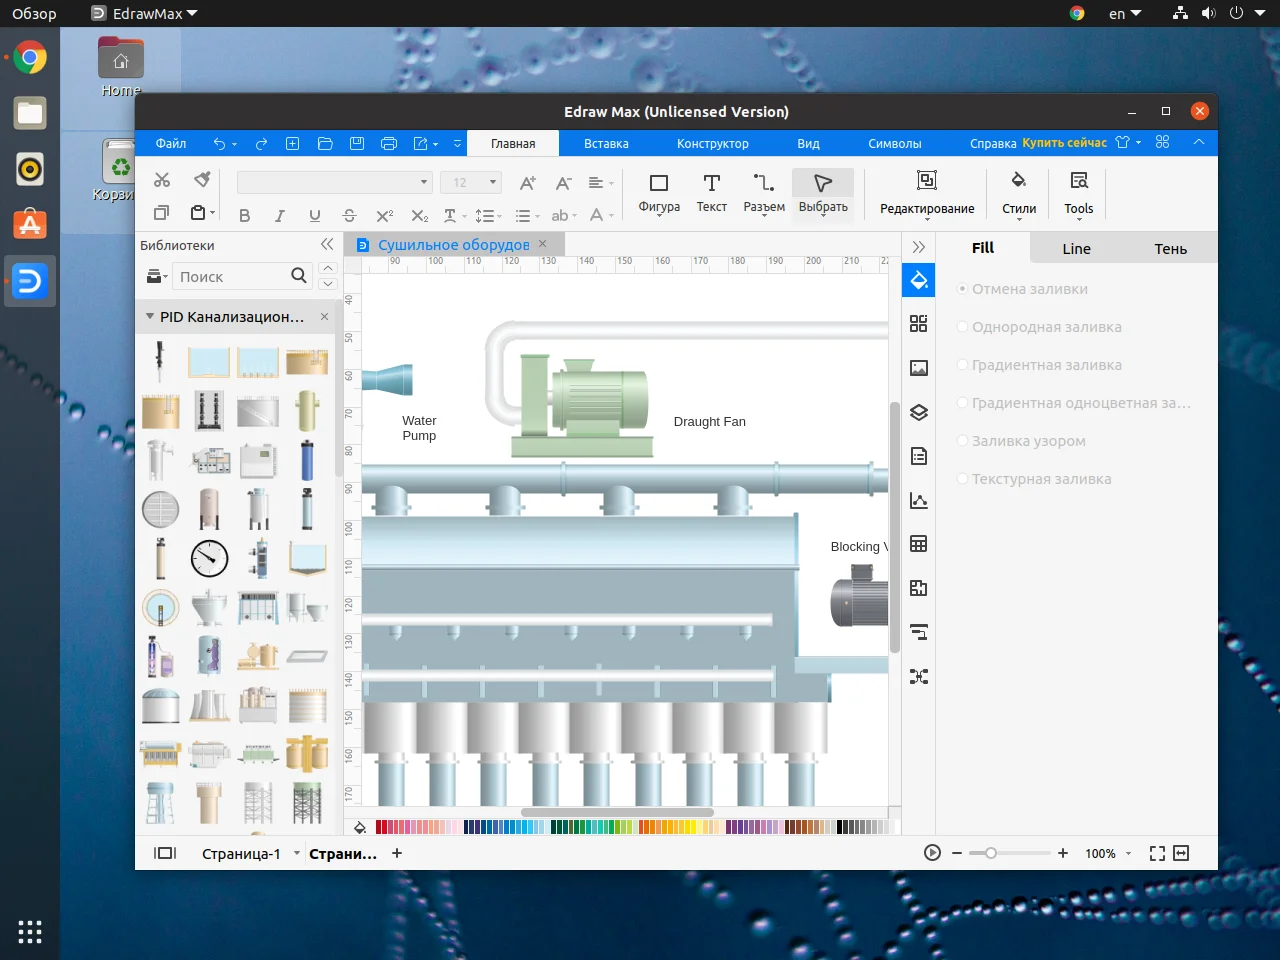Open the picture panel icon in right sidebar
Image resolution: width=1280 pixels, height=960 pixels.
(x=918, y=367)
